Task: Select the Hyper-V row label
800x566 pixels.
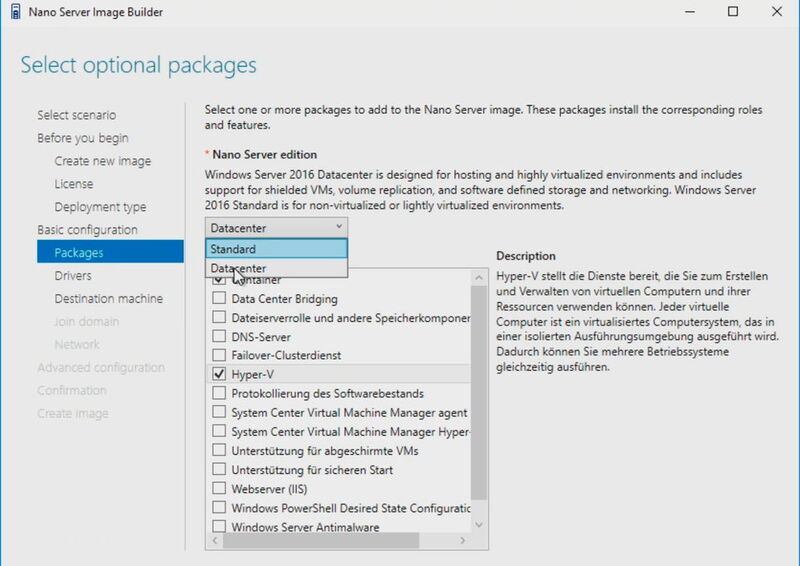Action: coord(253,374)
